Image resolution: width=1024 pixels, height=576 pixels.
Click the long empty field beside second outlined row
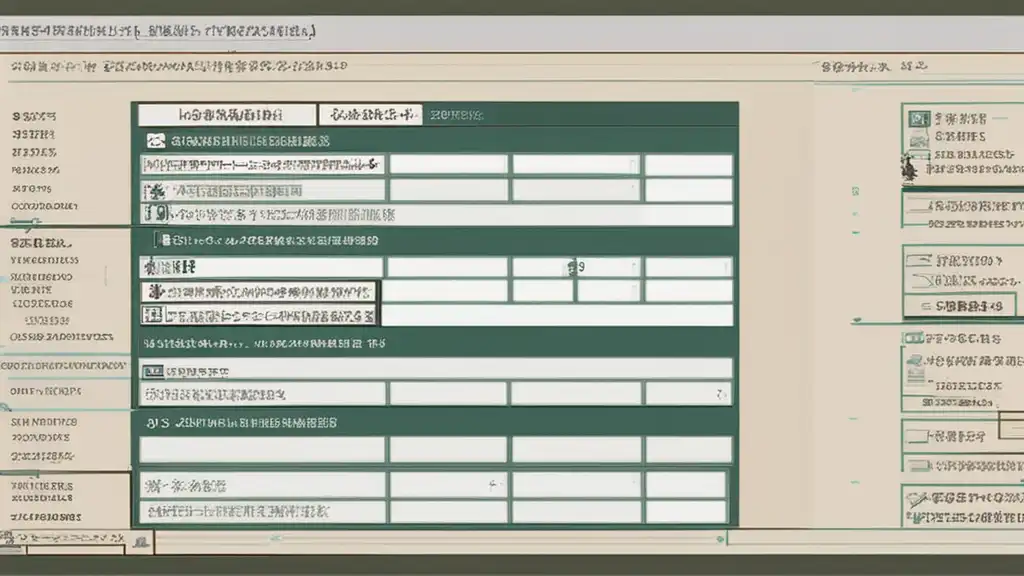pos(556,315)
